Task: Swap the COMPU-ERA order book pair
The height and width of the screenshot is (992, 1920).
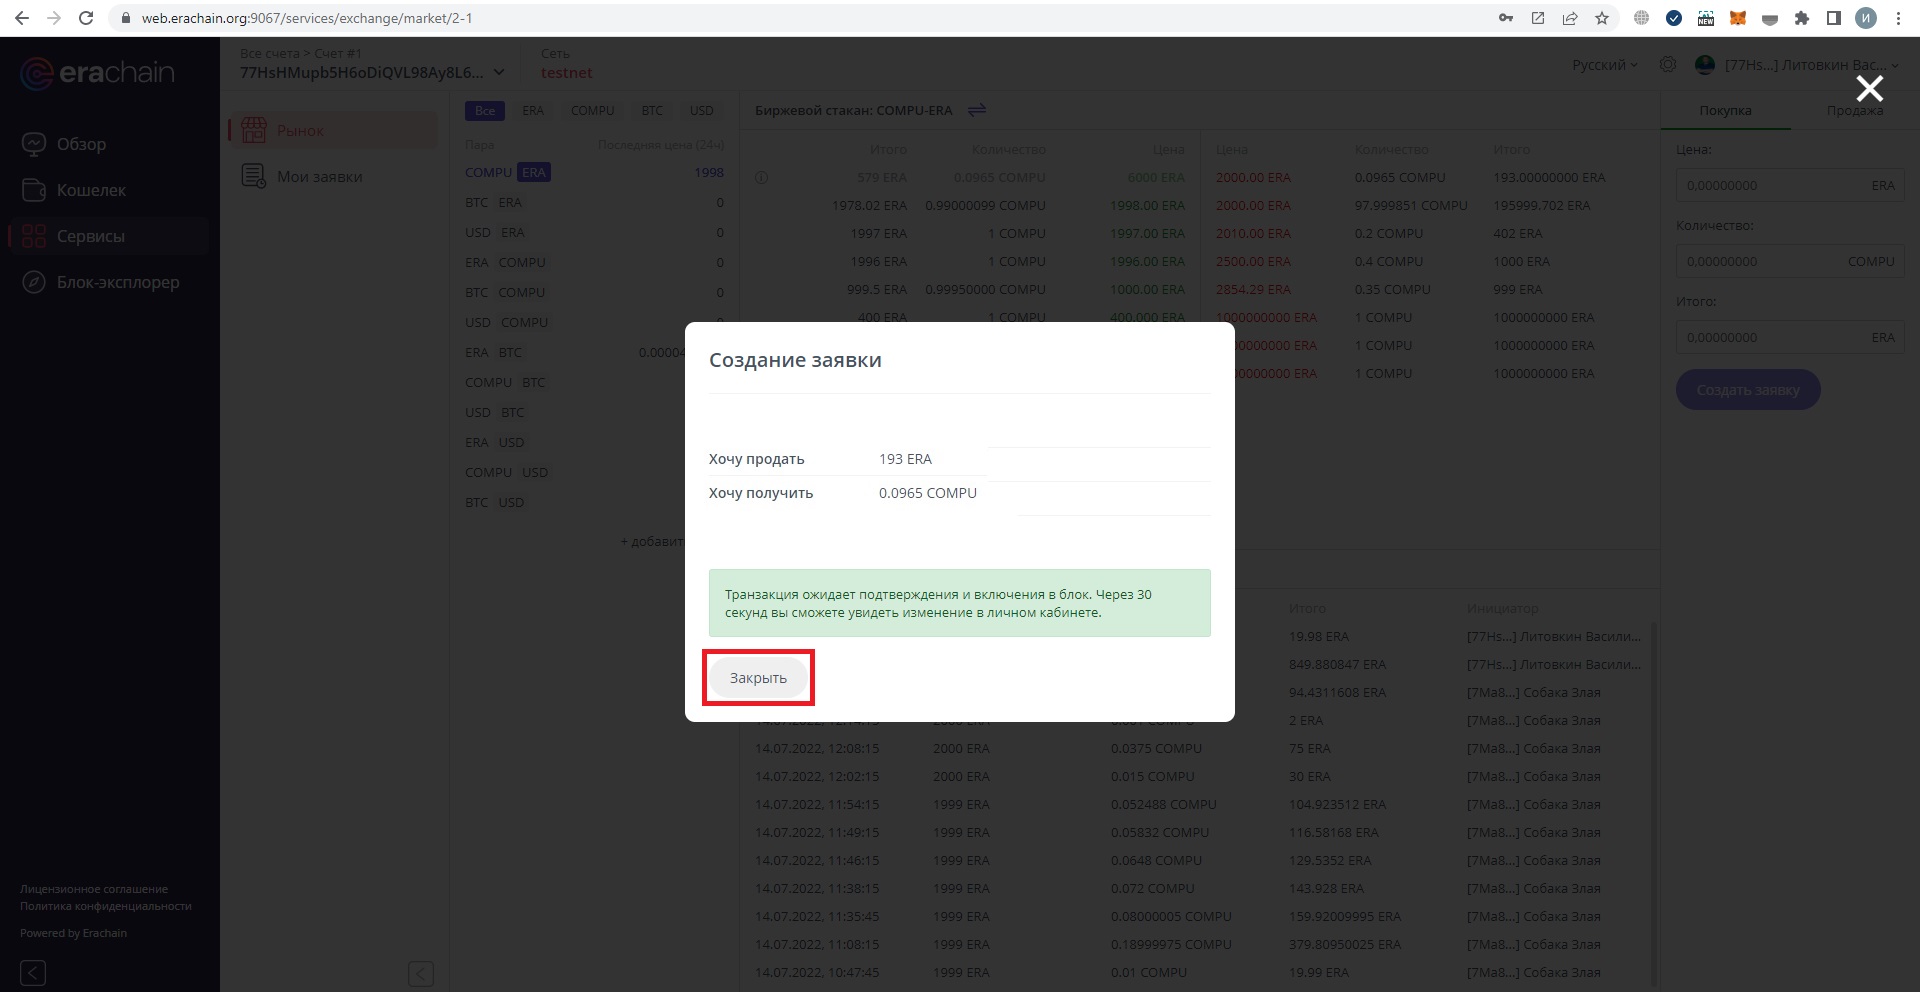Action: tap(977, 110)
